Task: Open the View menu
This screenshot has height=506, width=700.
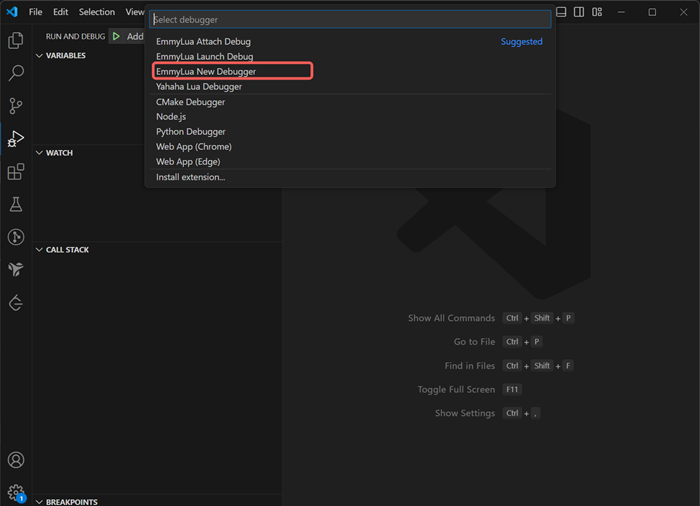Action: 134,12
